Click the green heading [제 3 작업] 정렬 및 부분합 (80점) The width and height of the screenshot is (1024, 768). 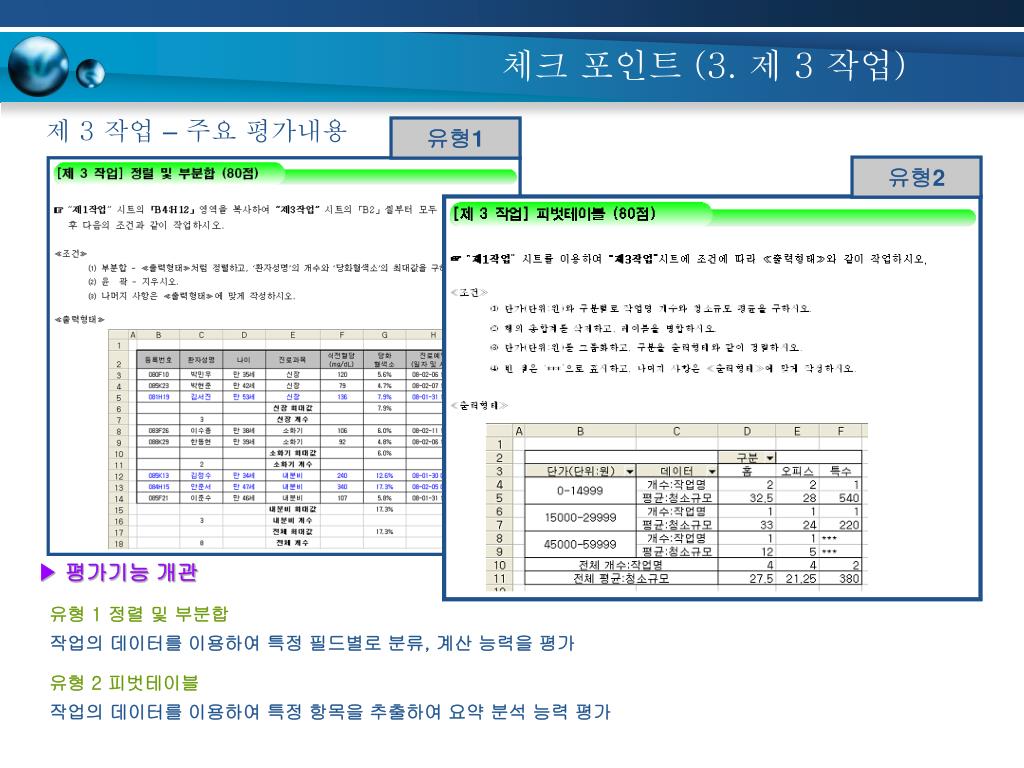click(x=158, y=173)
